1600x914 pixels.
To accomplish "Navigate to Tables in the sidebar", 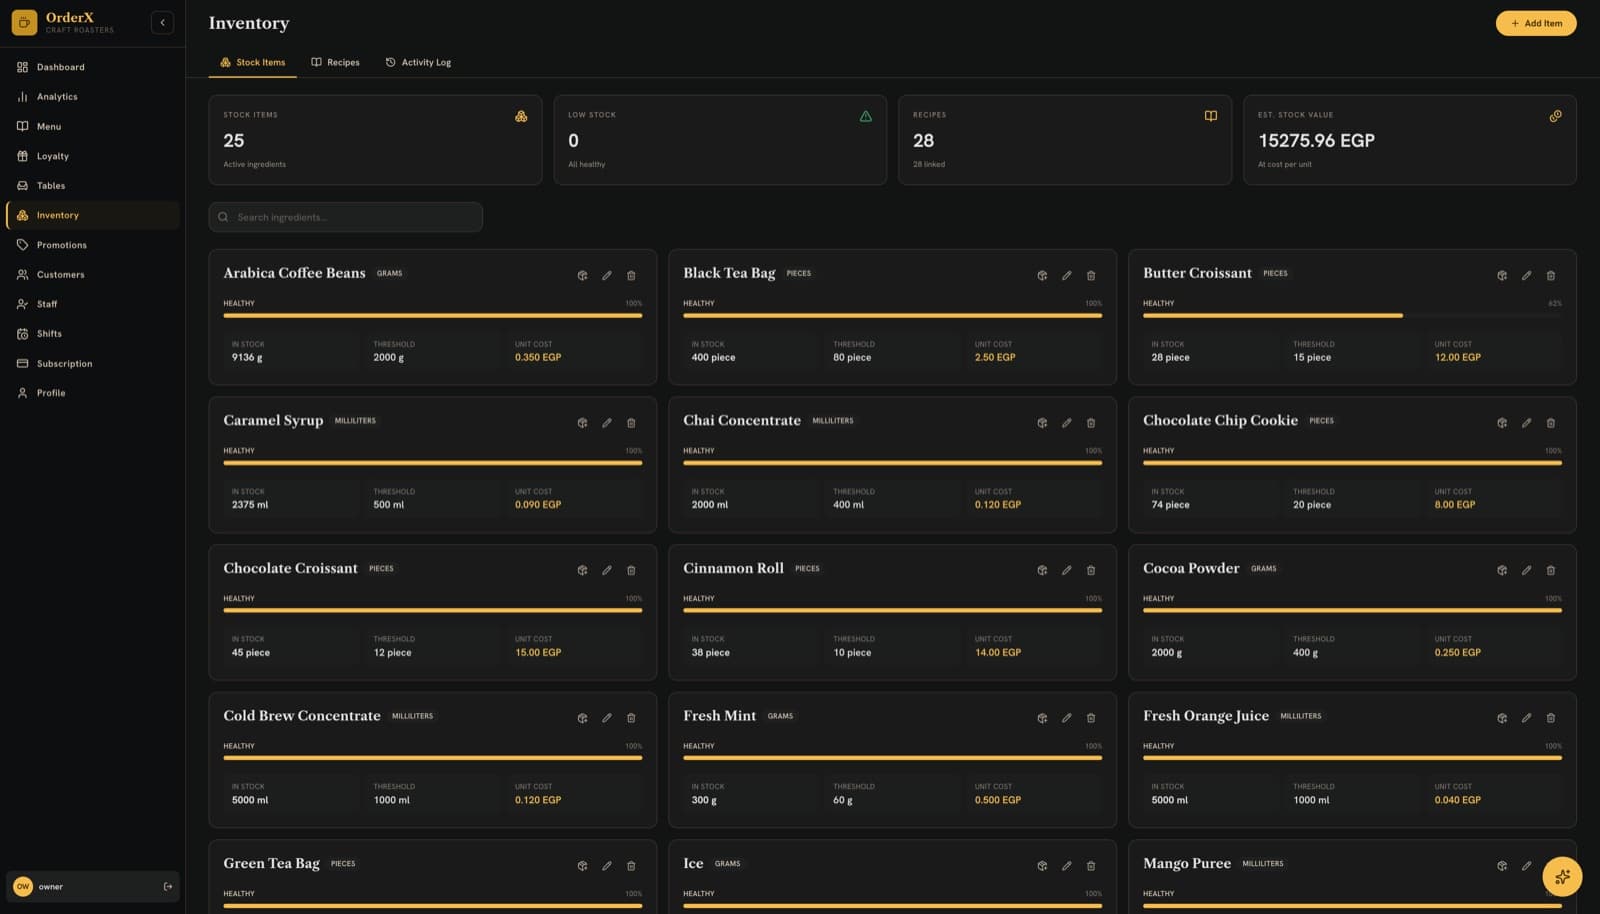I will tap(92, 186).
